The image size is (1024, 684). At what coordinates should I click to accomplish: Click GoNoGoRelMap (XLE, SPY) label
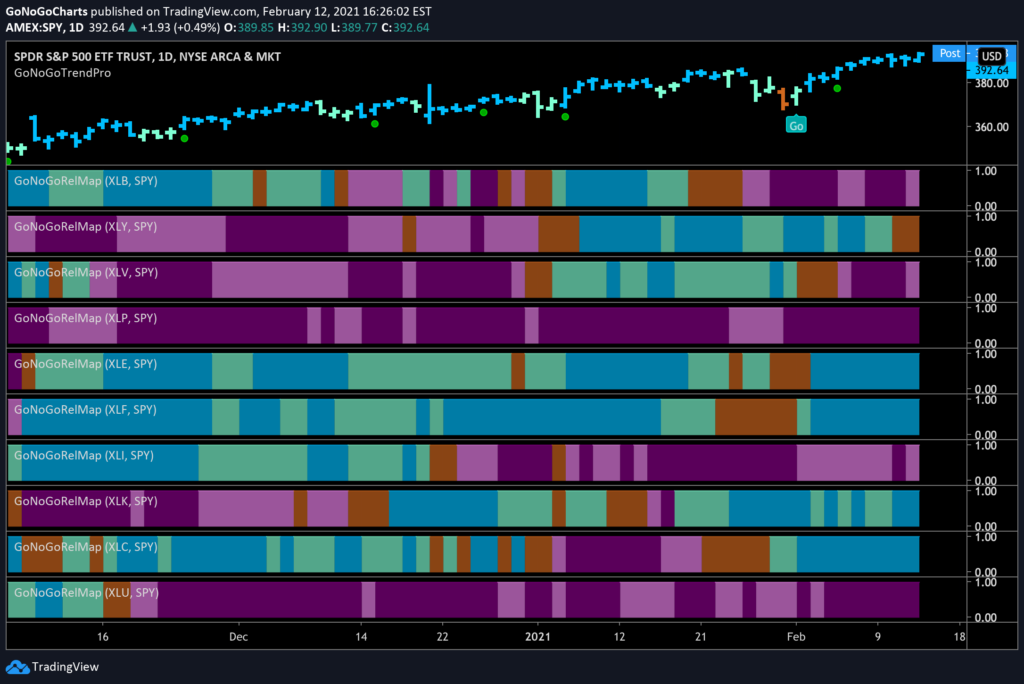click(x=86, y=364)
